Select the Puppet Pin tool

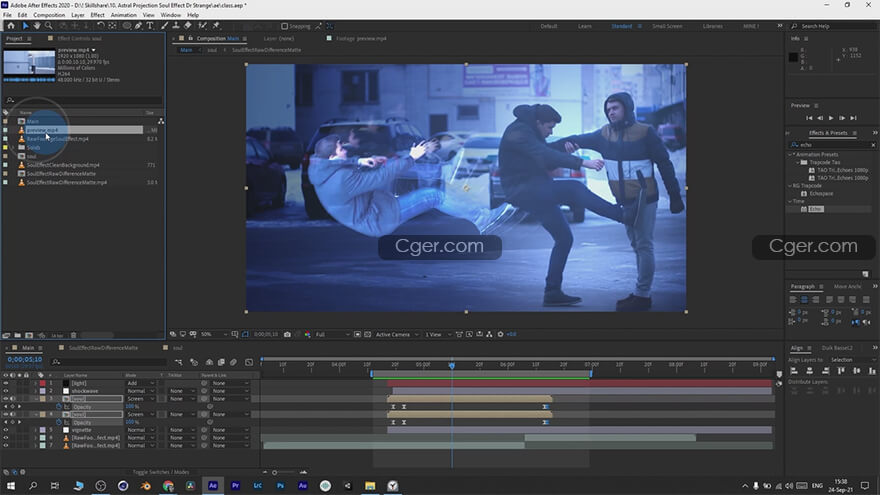(x=216, y=26)
